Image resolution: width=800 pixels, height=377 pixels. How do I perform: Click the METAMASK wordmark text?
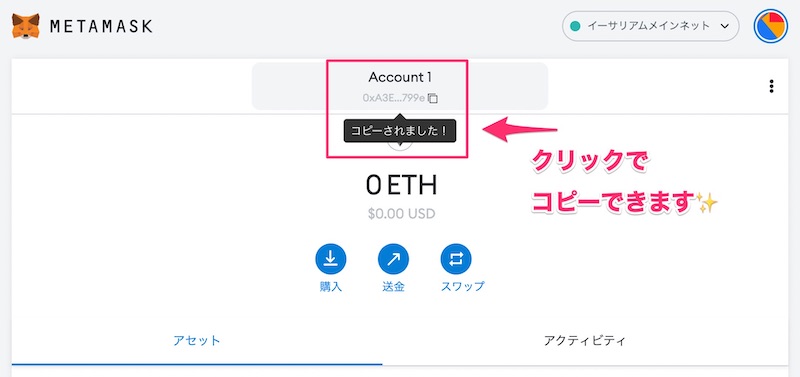click(101, 27)
